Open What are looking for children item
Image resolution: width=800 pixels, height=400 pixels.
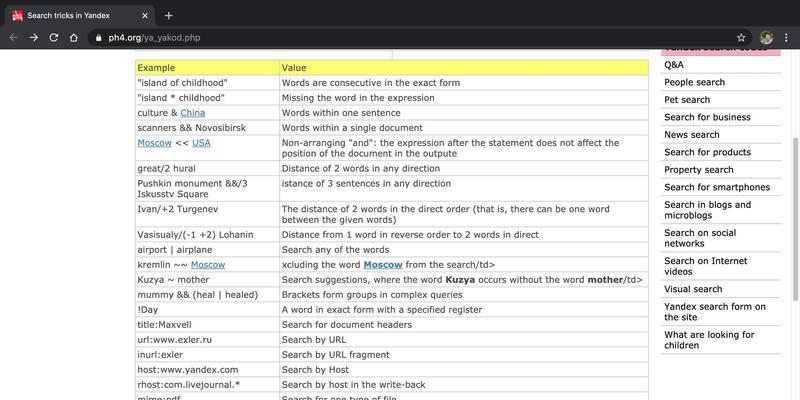[709, 340]
